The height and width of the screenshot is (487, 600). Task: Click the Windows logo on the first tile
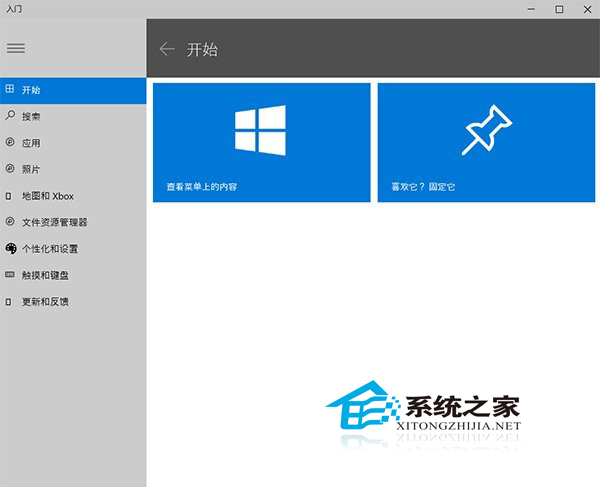pos(260,130)
